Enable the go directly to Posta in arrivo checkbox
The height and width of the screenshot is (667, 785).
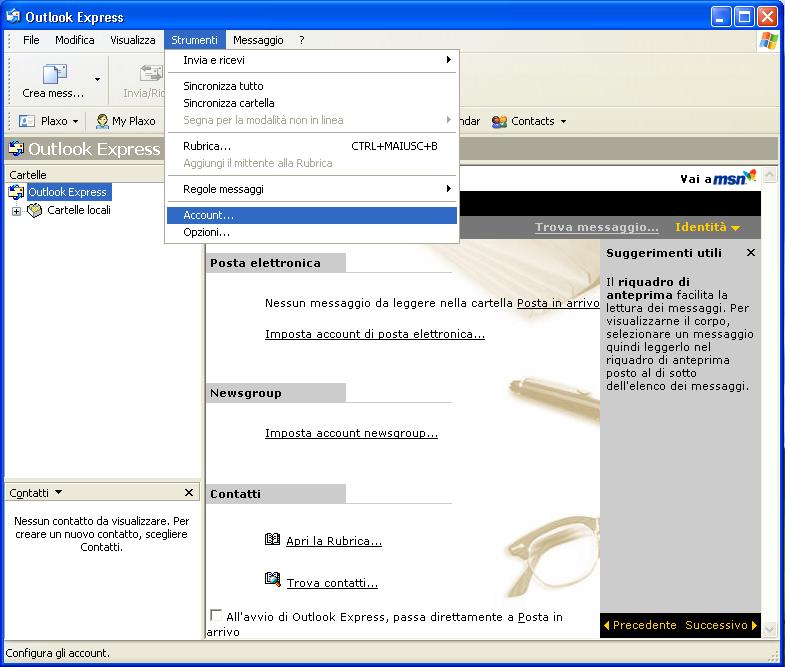pyautogui.click(x=216, y=616)
